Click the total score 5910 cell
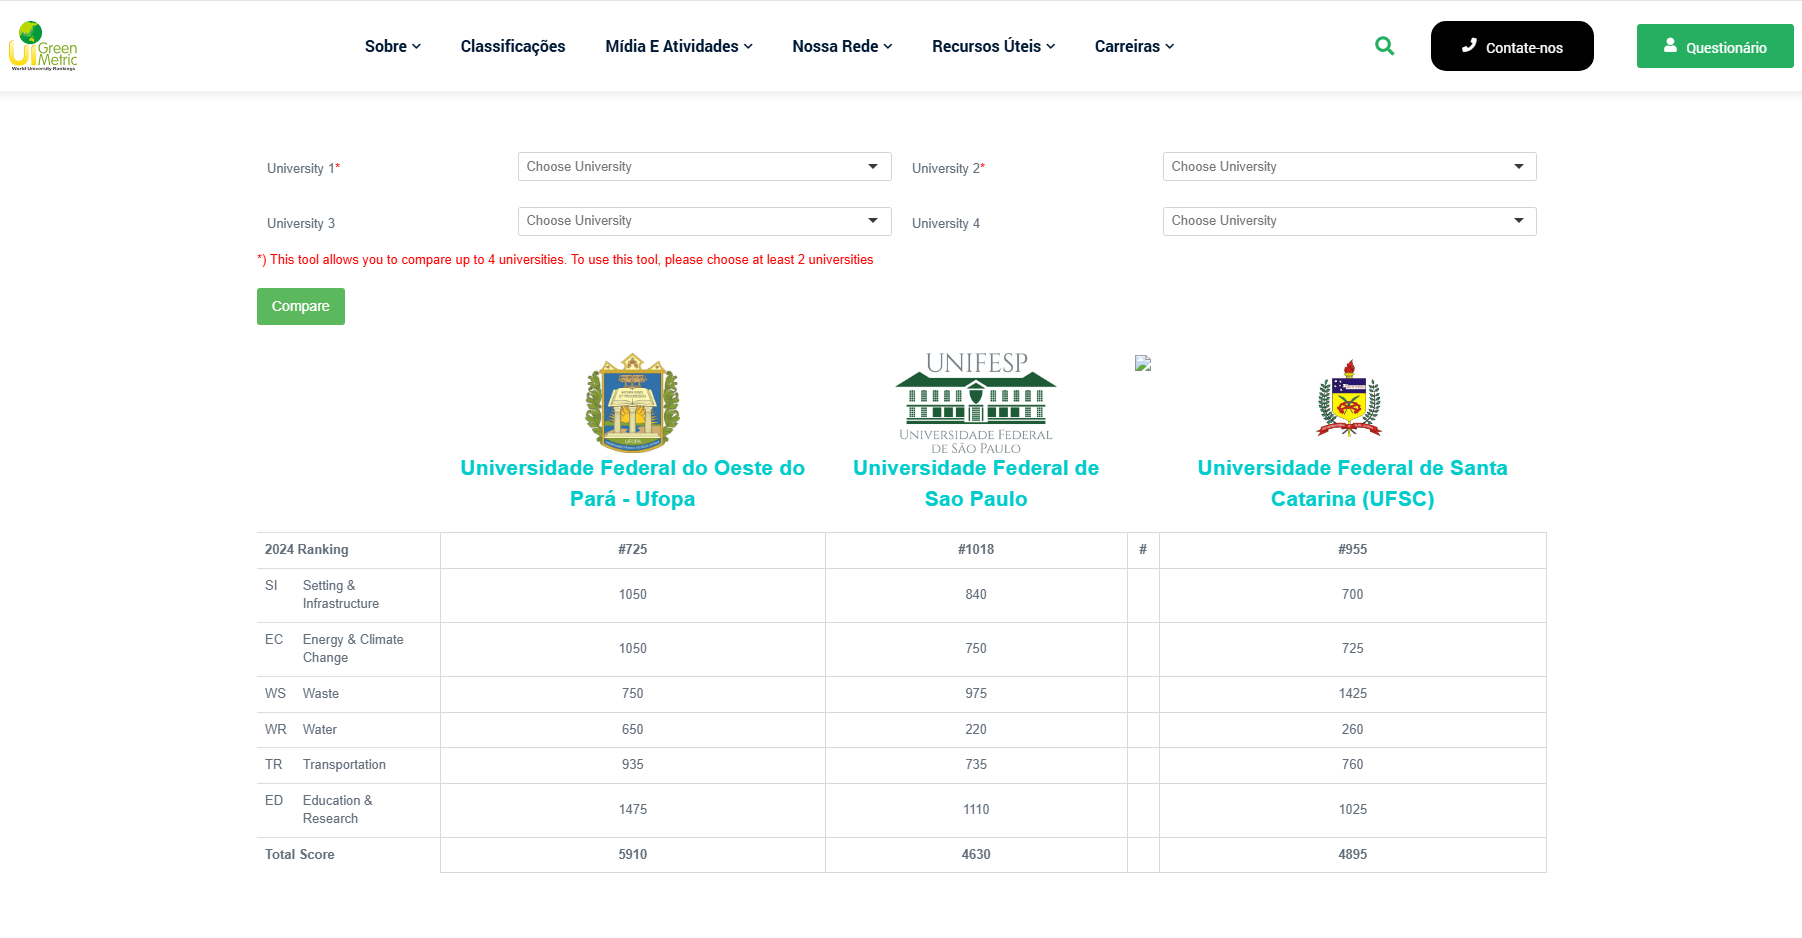Viewport: 1802px width, 938px height. tap(633, 855)
